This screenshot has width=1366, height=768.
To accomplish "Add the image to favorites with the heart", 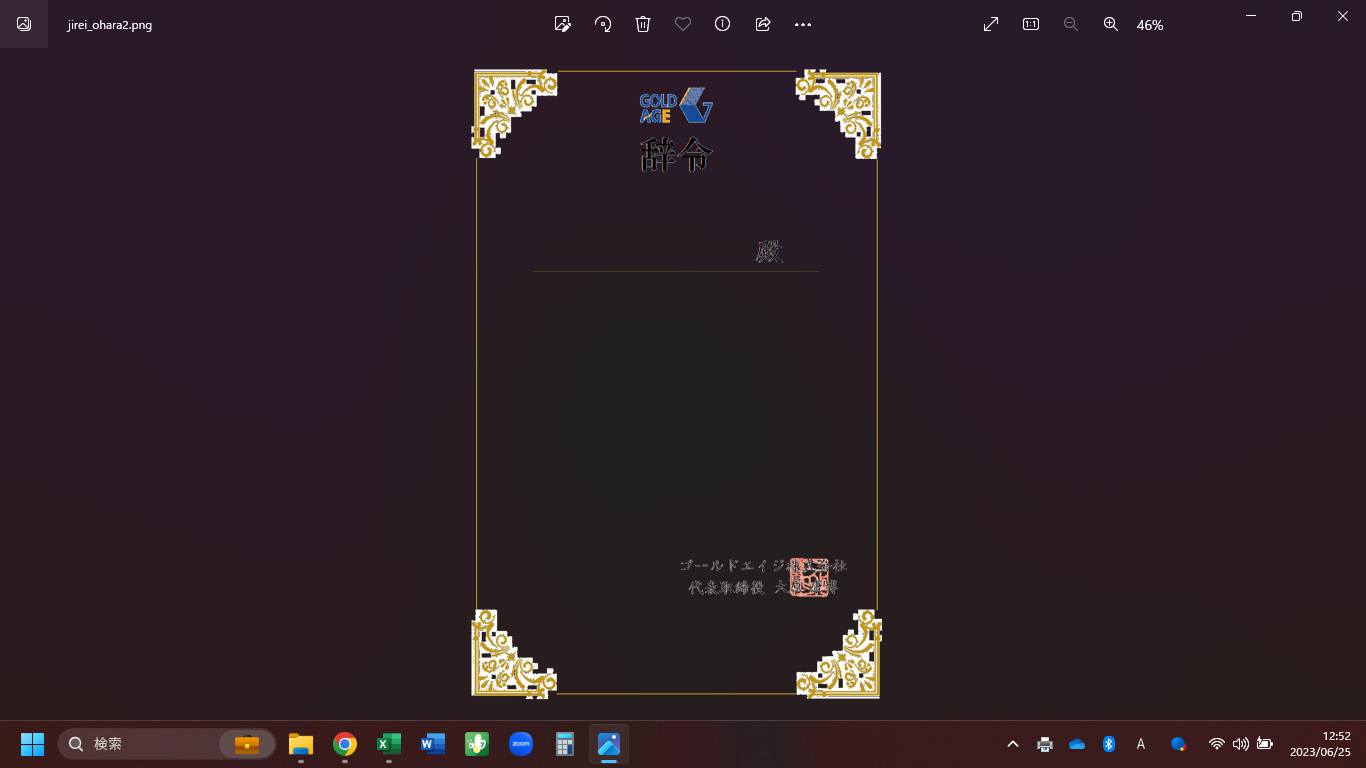I will pos(683,24).
